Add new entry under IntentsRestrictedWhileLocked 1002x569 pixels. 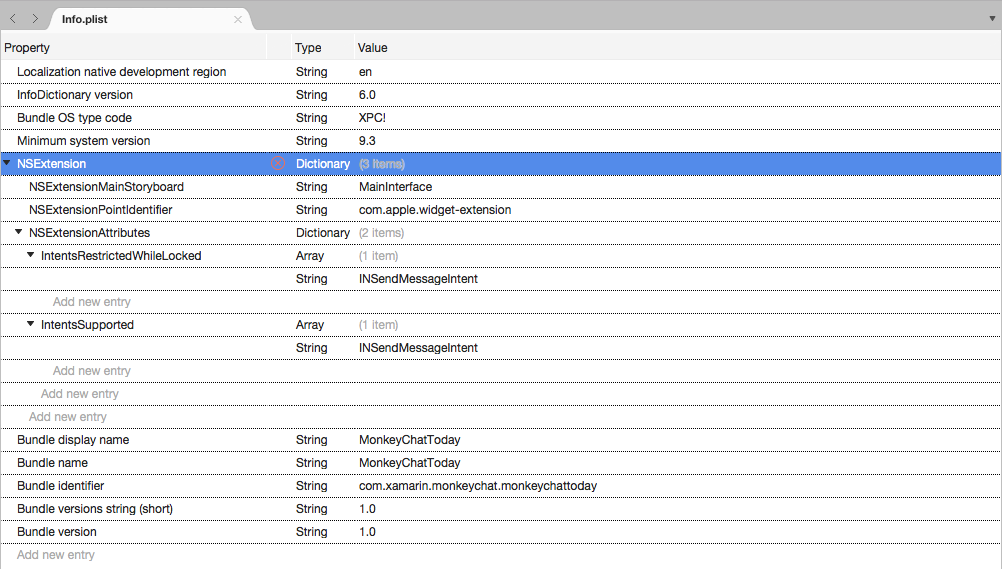(91, 302)
